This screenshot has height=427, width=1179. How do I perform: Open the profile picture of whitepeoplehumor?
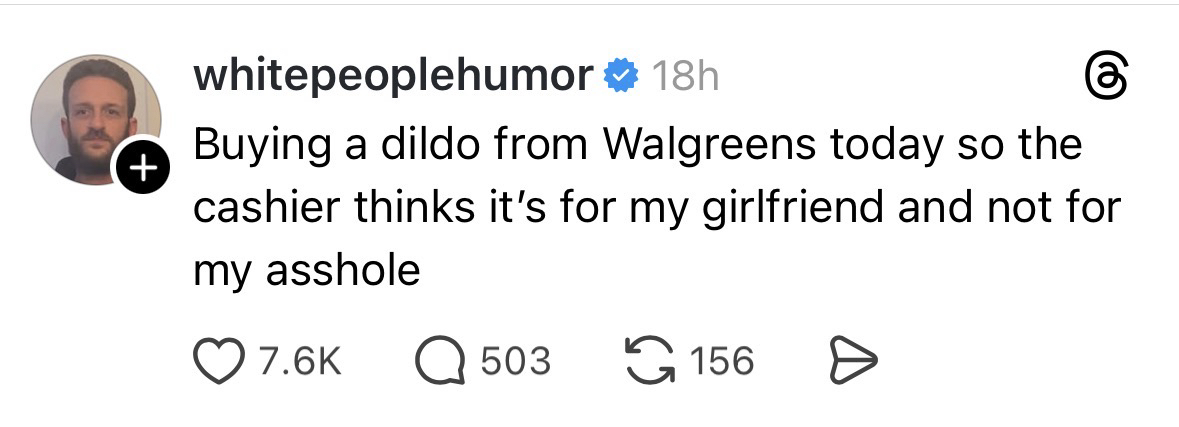click(x=95, y=119)
